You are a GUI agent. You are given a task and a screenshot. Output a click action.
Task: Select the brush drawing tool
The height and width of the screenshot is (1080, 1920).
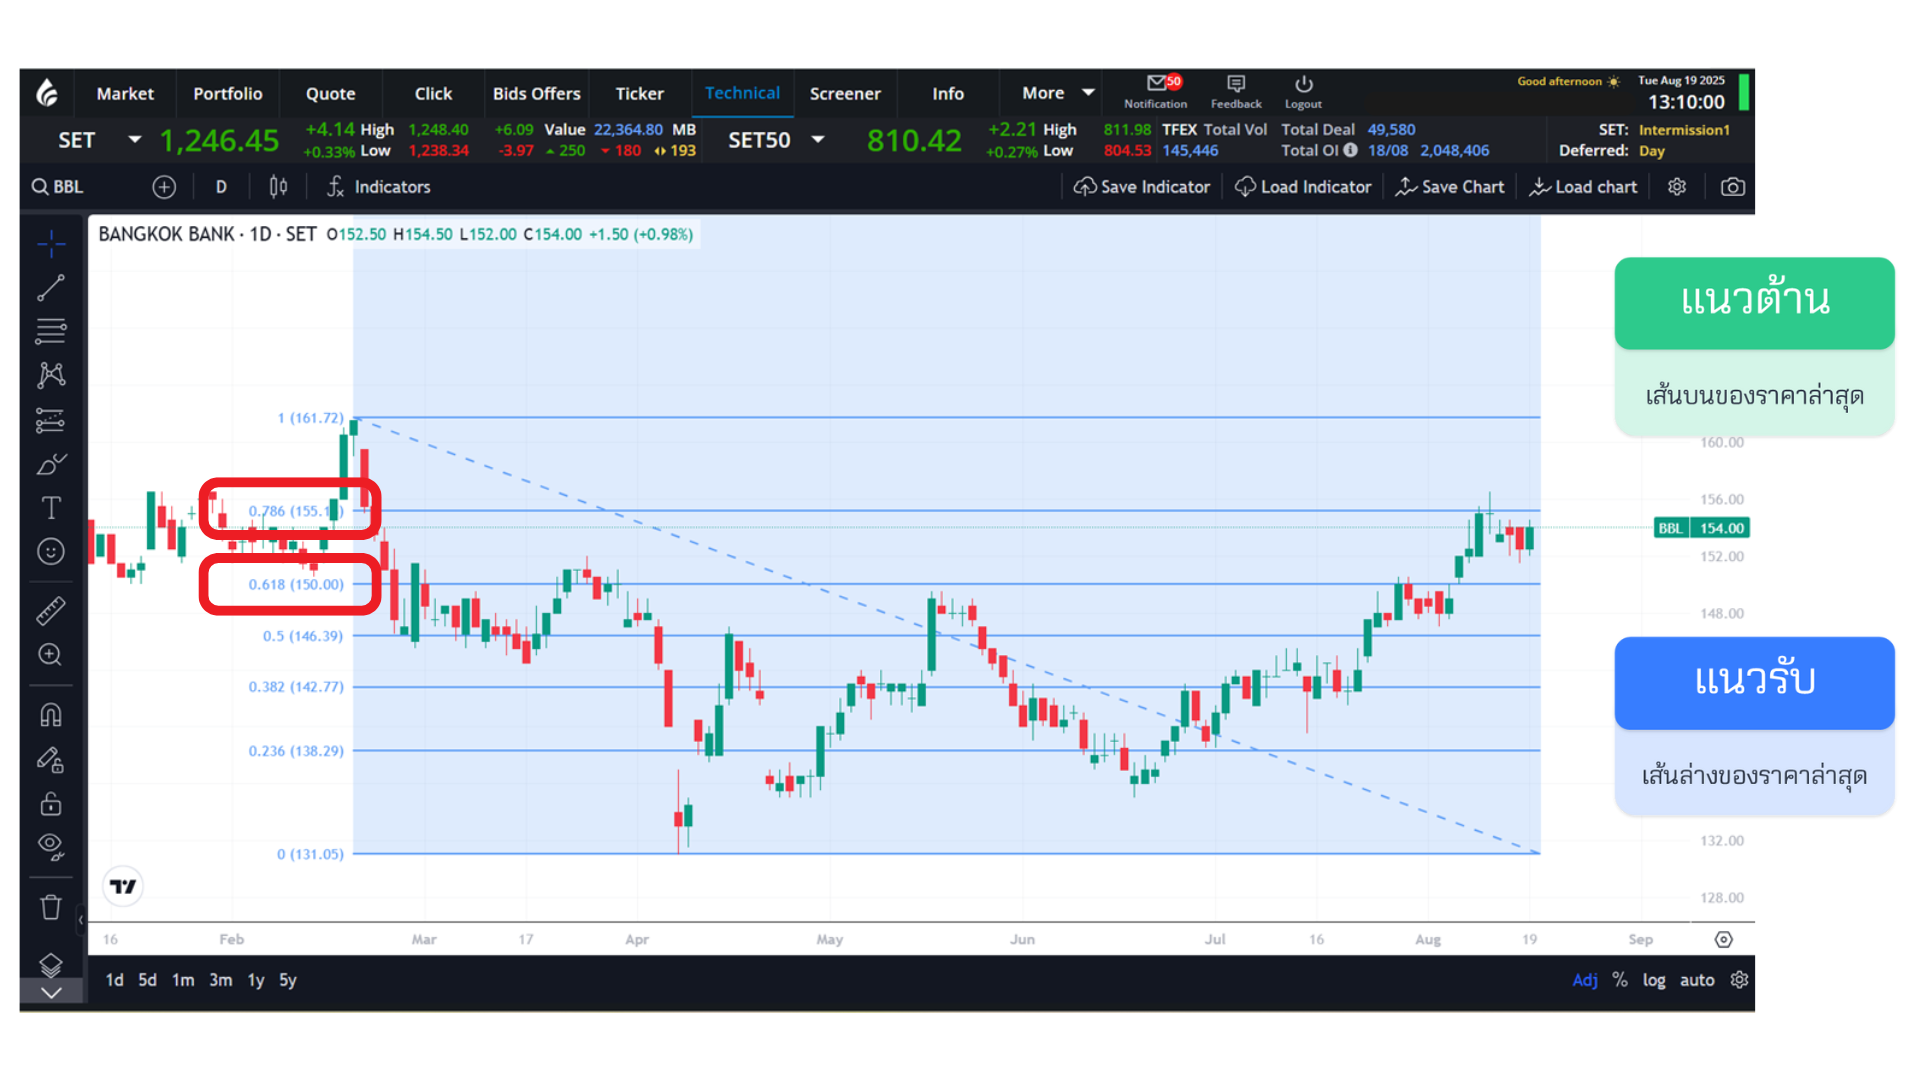[51, 464]
